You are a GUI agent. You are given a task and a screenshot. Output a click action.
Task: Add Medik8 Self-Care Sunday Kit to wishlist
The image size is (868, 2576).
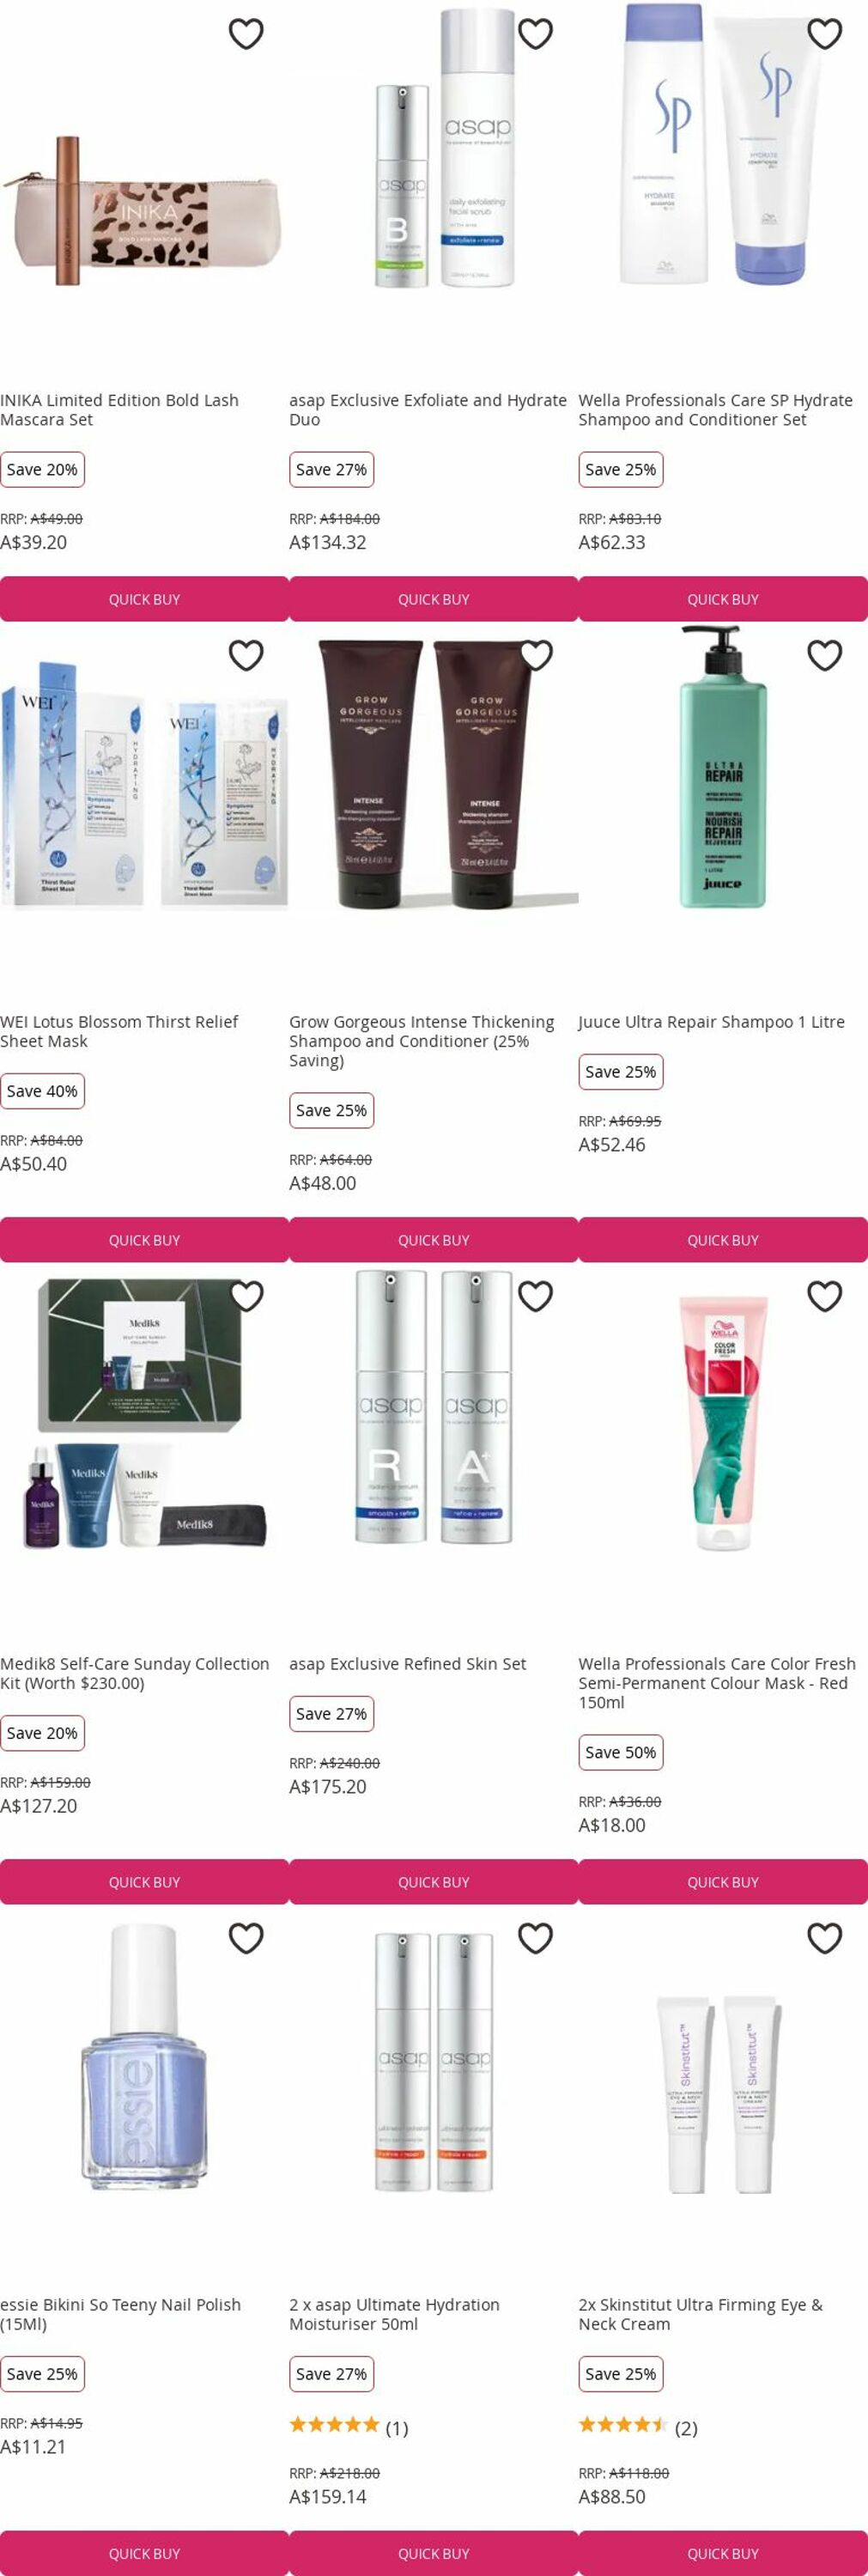point(246,1296)
